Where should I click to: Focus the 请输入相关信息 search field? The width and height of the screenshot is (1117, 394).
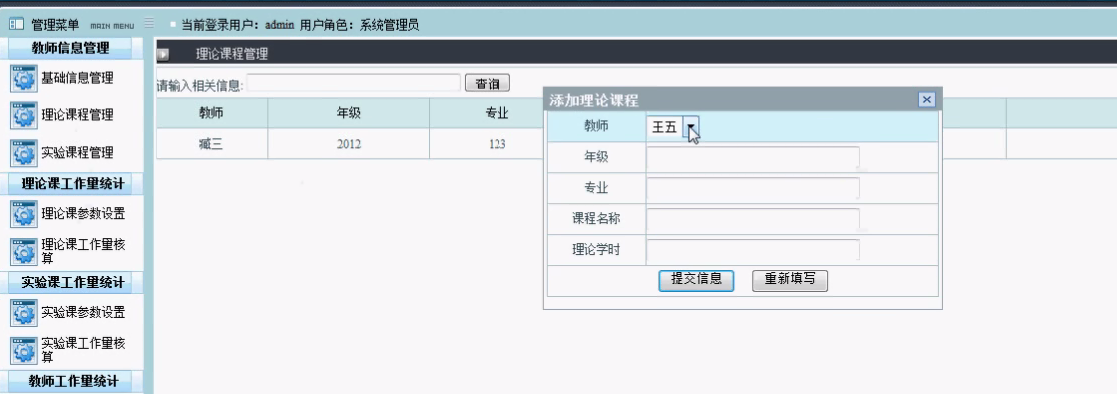(353, 83)
